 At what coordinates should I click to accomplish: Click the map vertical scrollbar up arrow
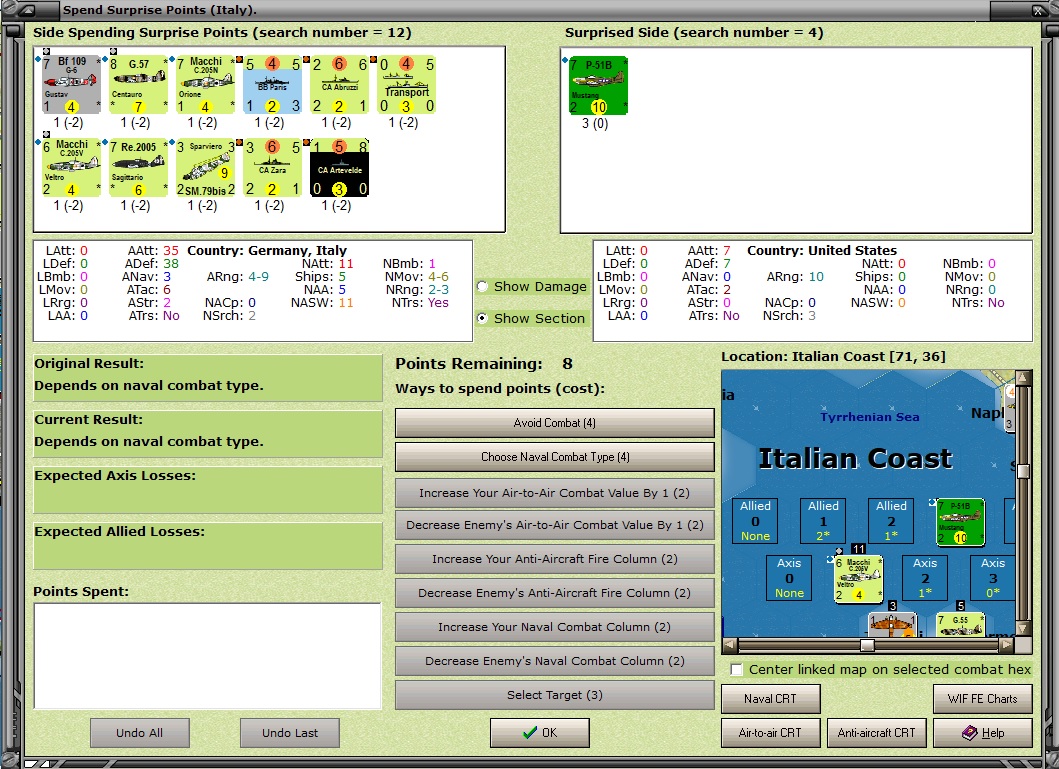click(1024, 377)
